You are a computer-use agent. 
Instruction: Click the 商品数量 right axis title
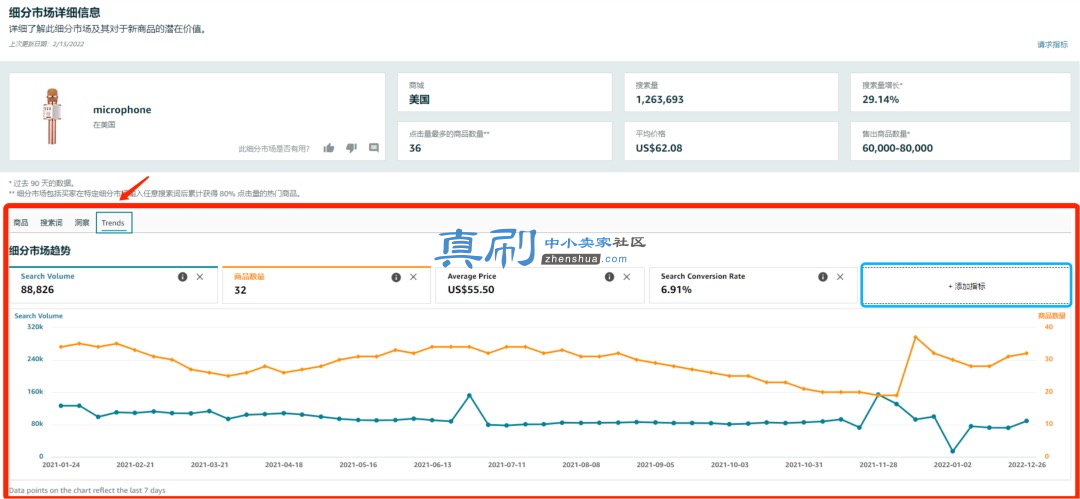coord(1051,316)
